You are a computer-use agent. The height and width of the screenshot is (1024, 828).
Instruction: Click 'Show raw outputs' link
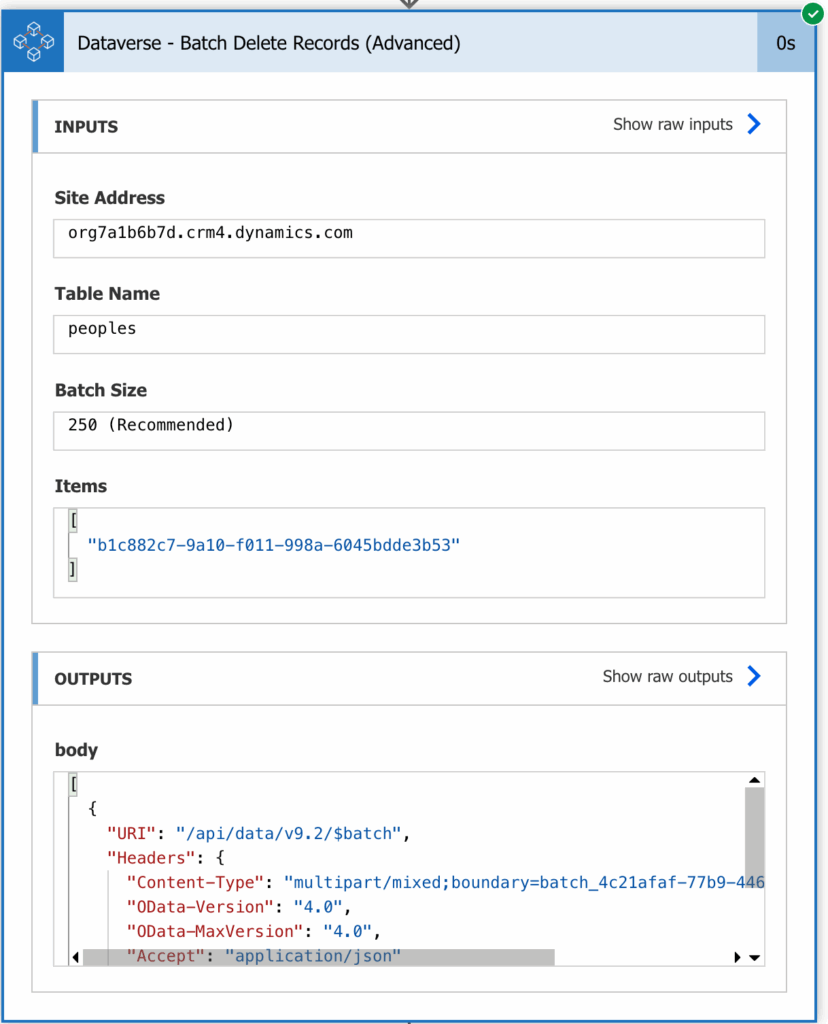[667, 676]
